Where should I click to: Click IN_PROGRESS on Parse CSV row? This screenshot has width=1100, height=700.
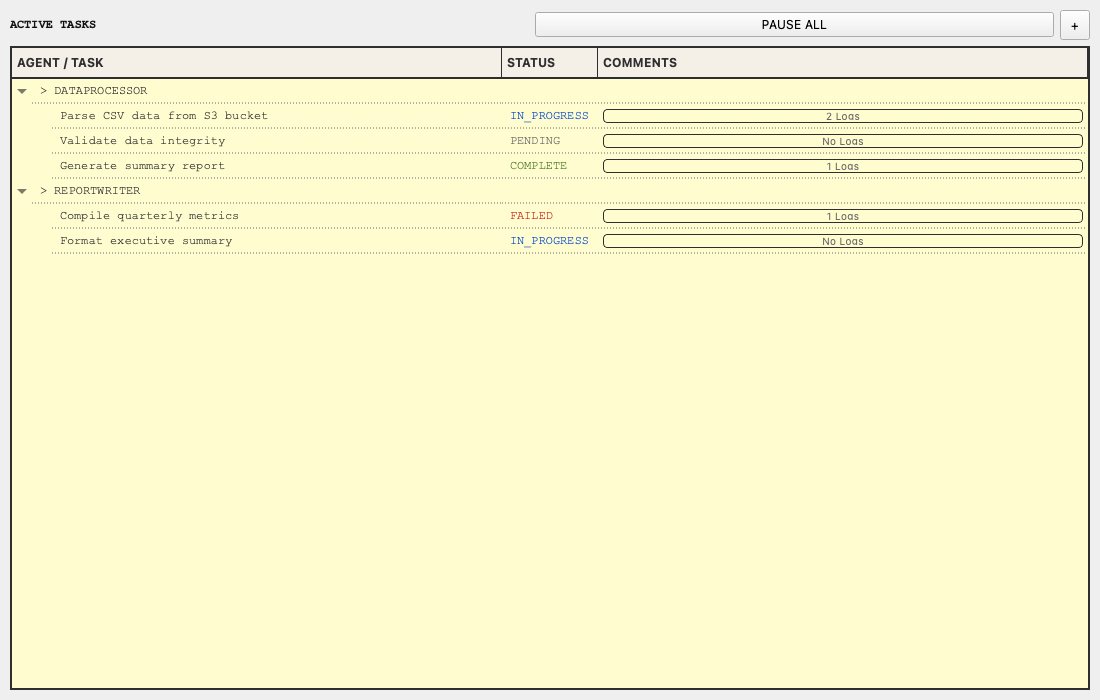pos(549,115)
